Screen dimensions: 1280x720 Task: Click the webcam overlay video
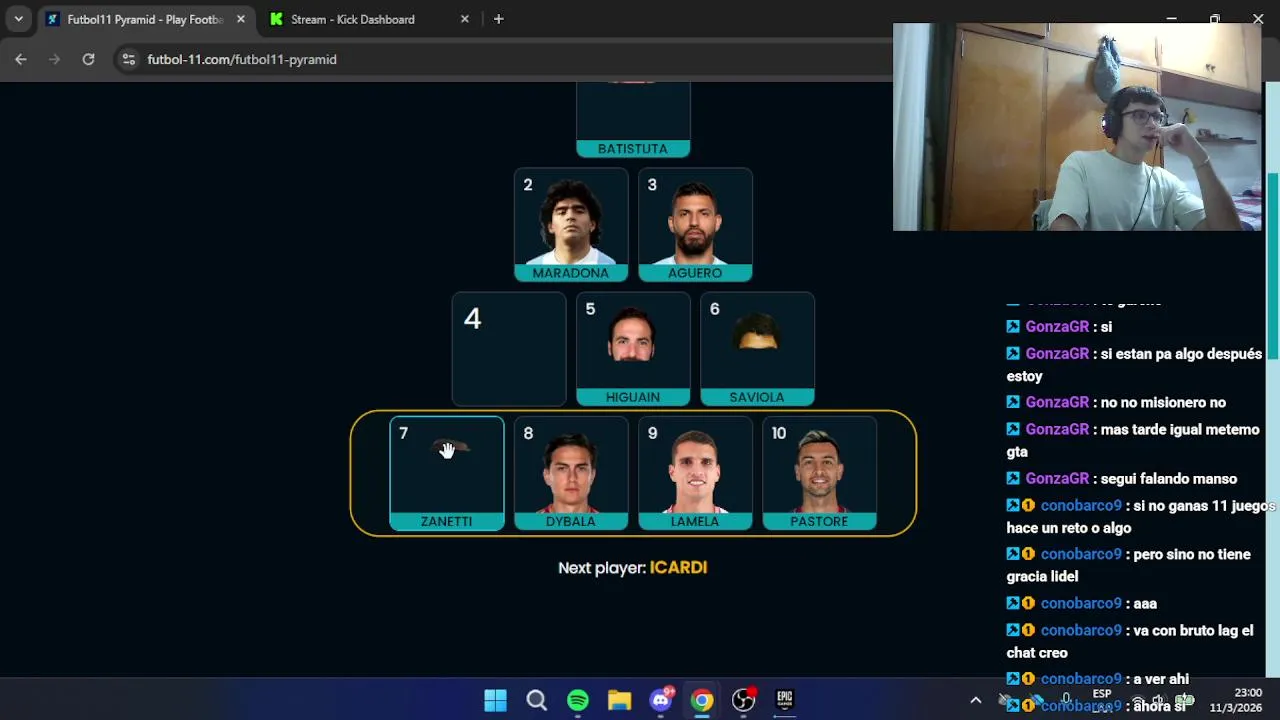[x=1077, y=127]
